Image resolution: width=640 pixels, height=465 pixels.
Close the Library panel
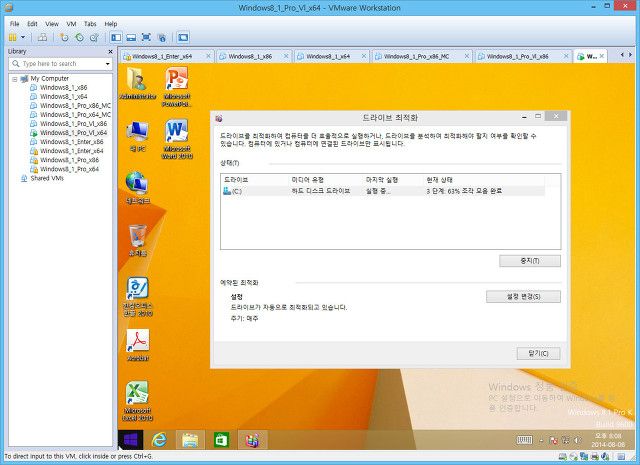point(110,51)
